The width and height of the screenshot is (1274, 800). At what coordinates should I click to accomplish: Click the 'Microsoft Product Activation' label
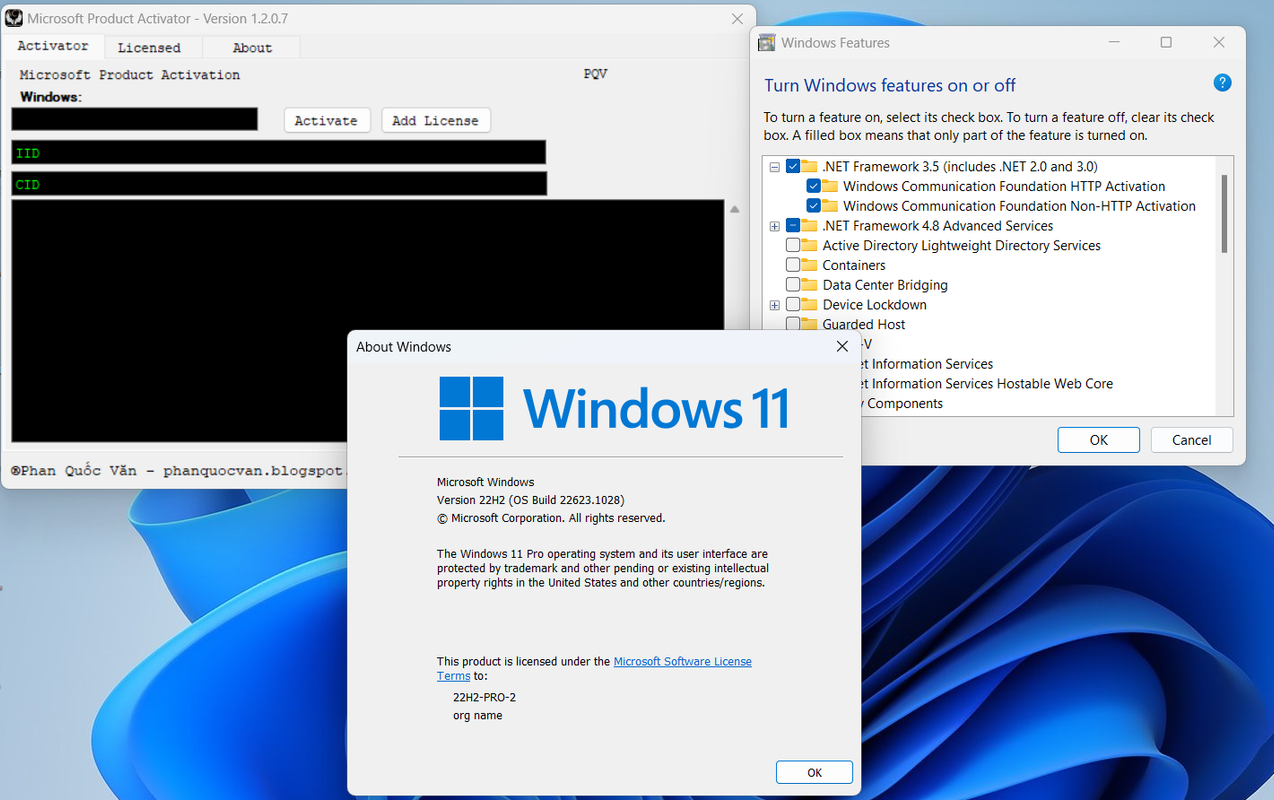pyautogui.click(x=130, y=75)
